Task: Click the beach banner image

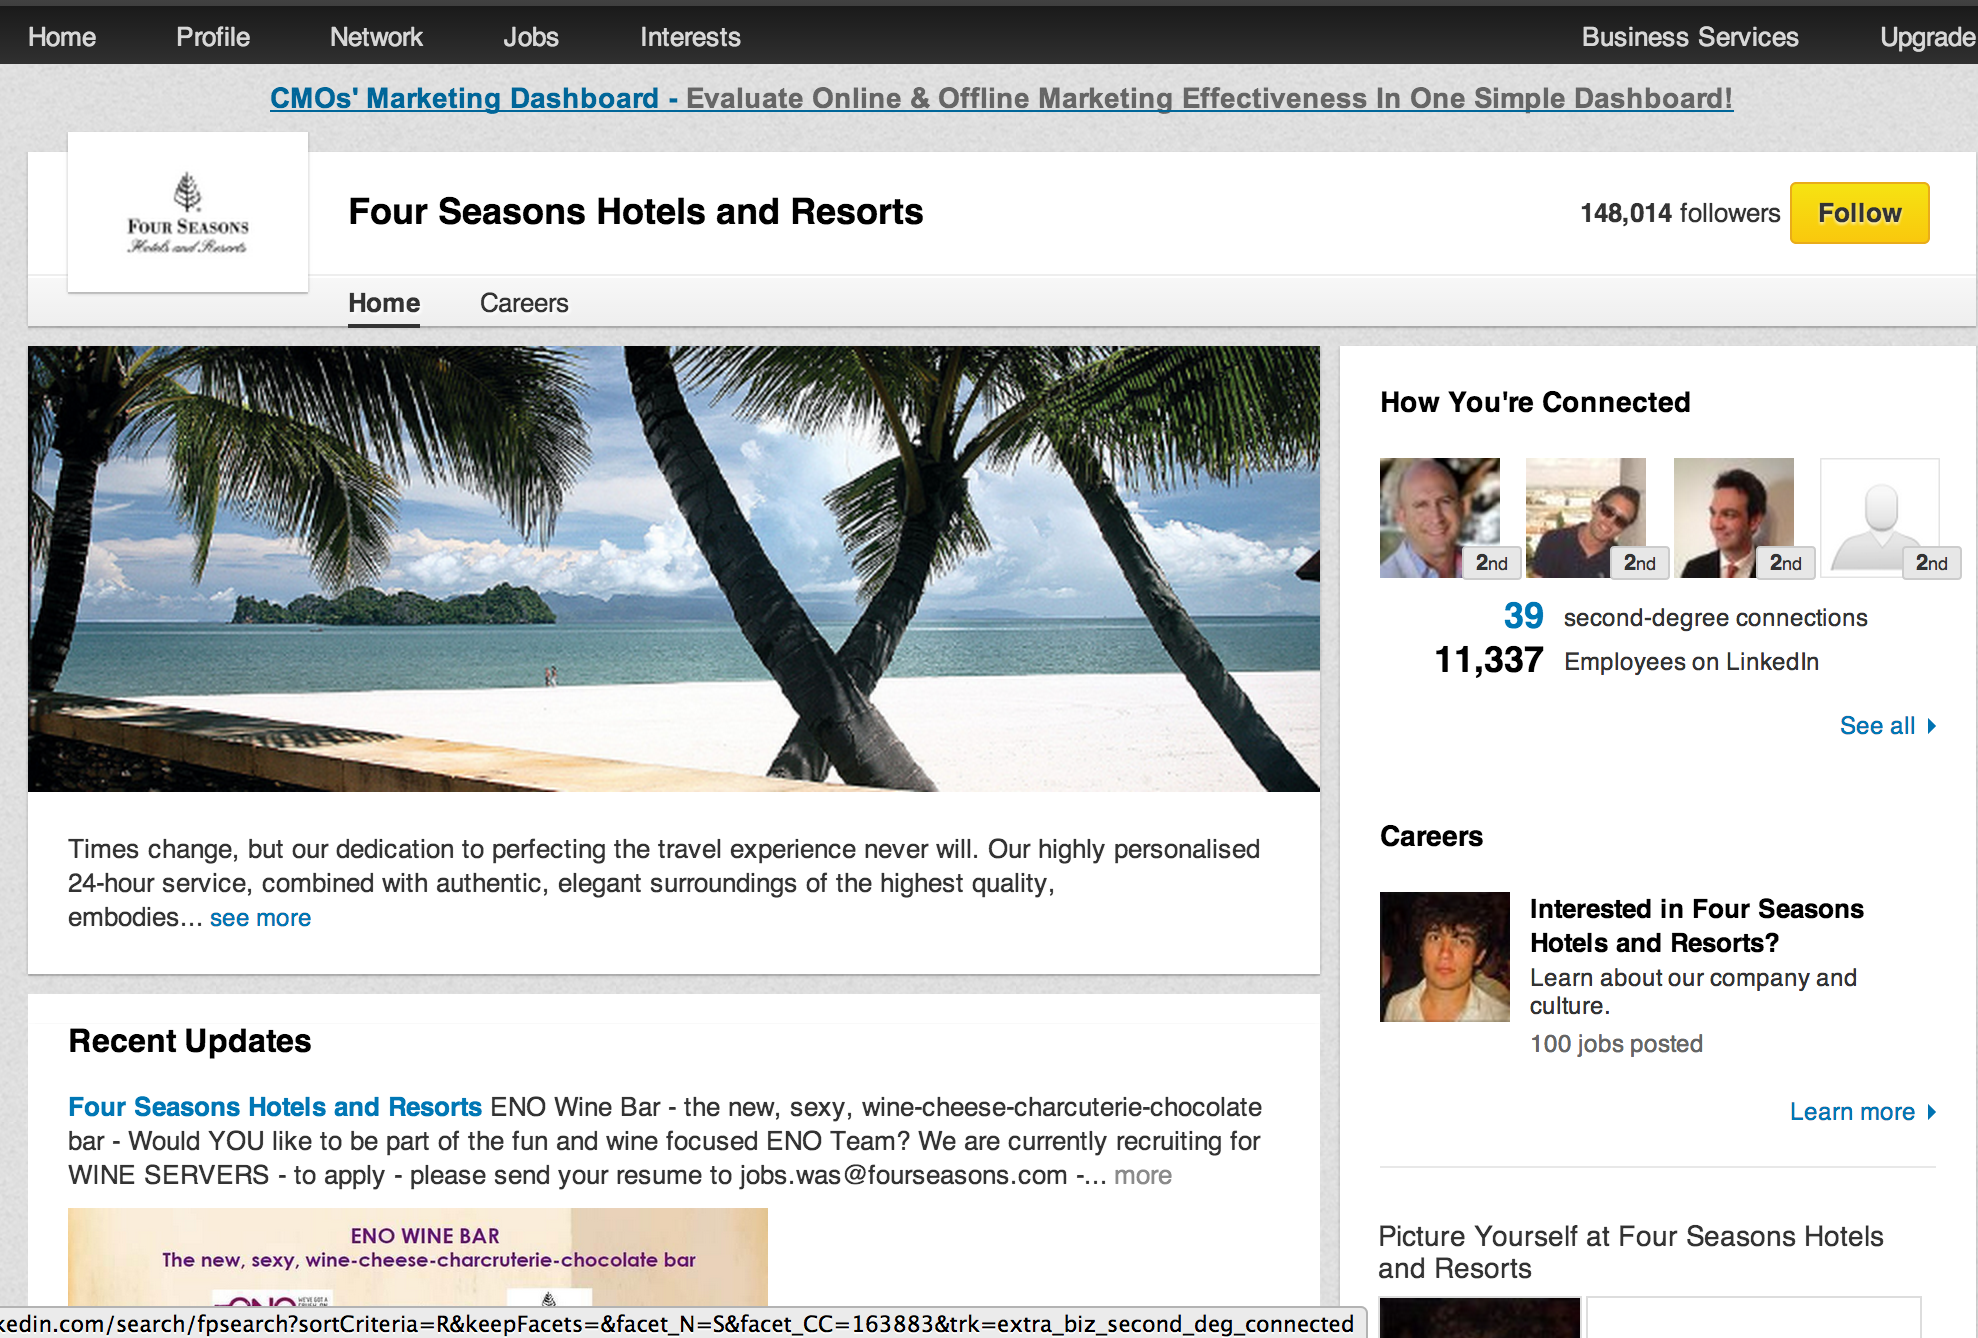Action: click(674, 569)
